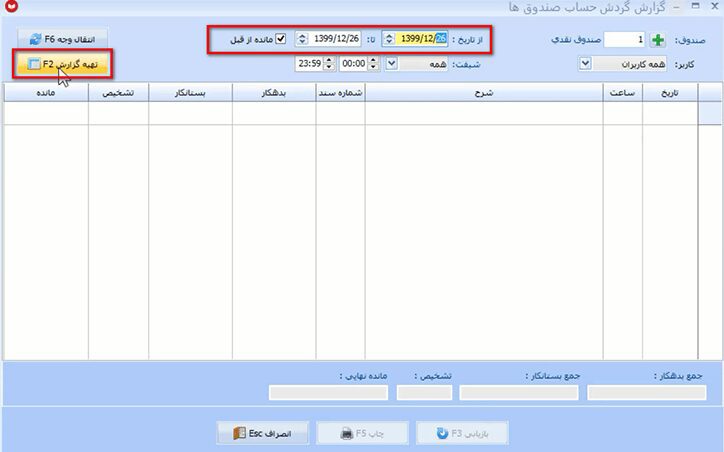Click the بازیابی F3 refresh button
This screenshot has width=724, height=452.
point(462,434)
